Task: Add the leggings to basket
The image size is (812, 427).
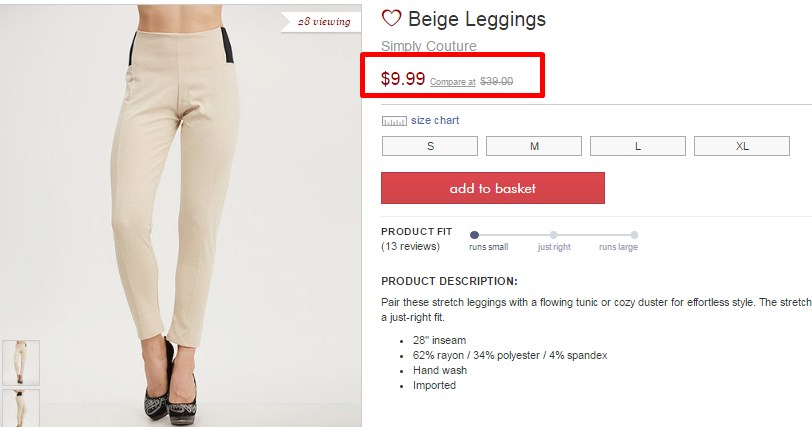Action: click(x=493, y=188)
